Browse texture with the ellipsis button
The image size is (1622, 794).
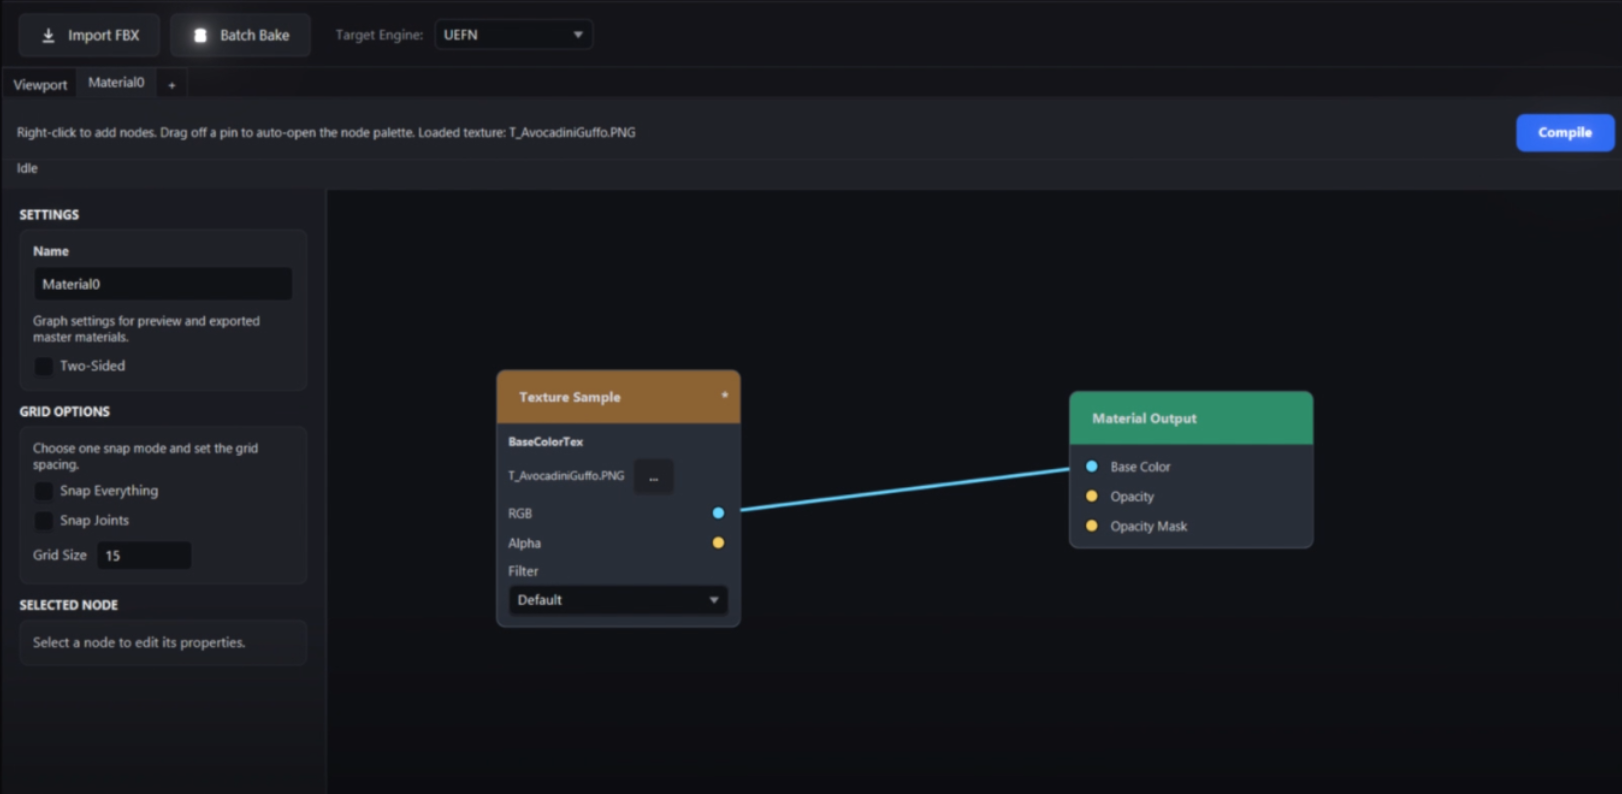tap(653, 476)
